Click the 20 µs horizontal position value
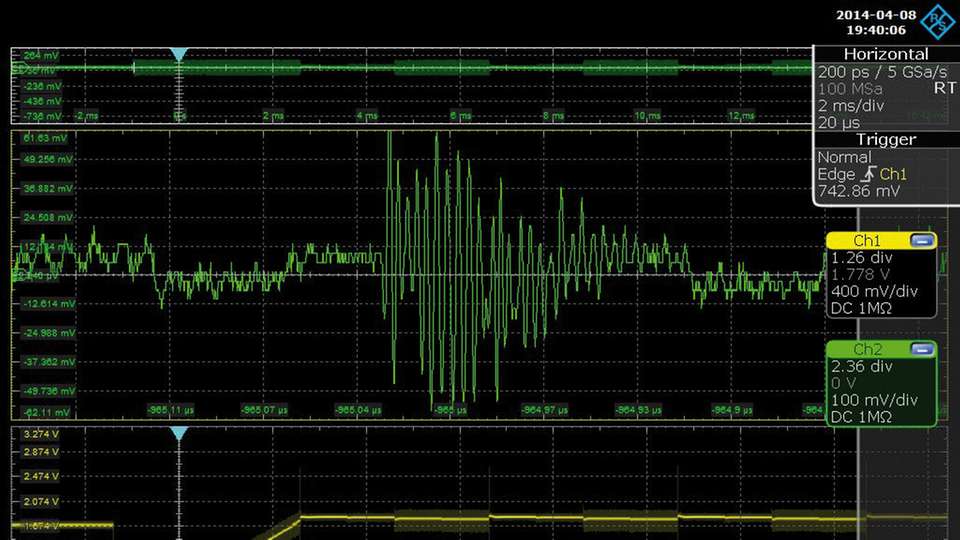 tap(838, 122)
